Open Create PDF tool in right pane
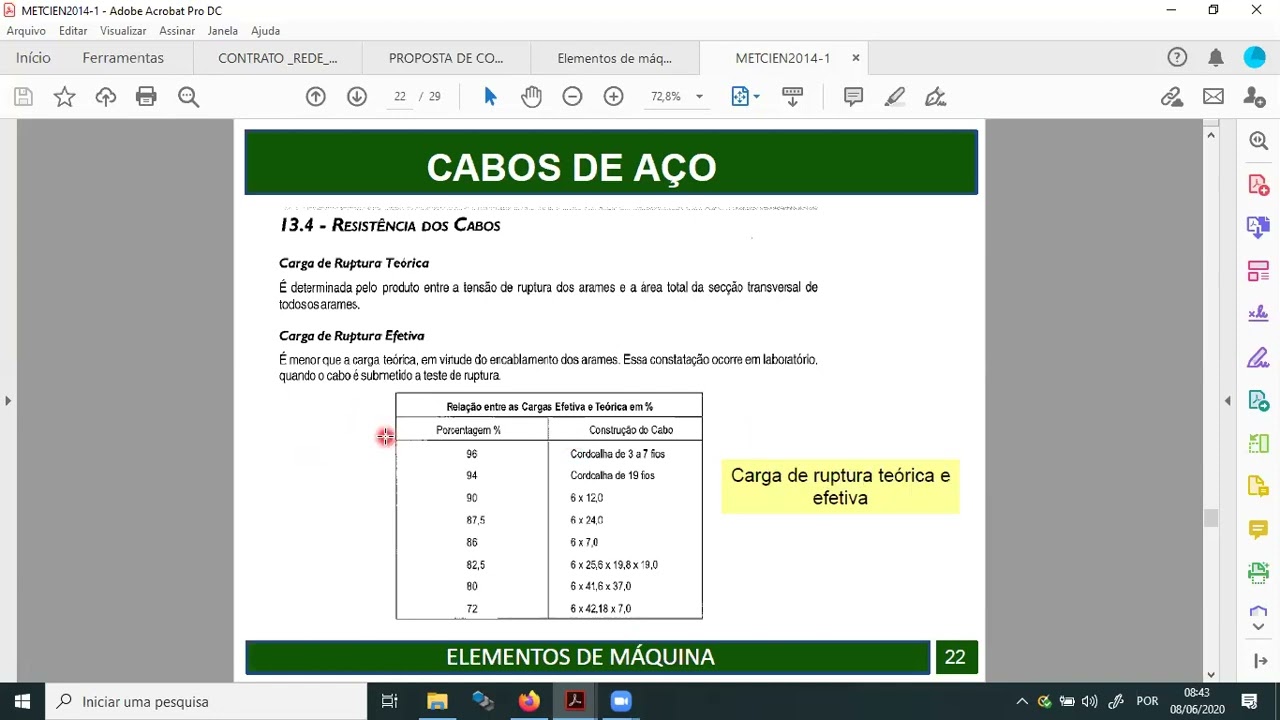 pos(1259,185)
